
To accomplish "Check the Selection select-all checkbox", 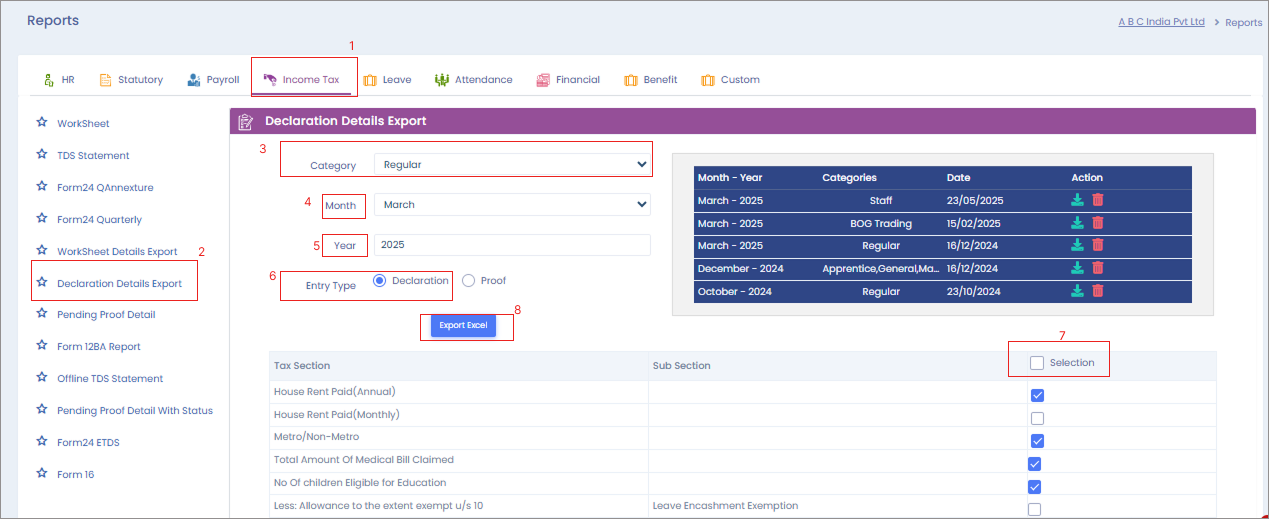I will coord(1037,363).
